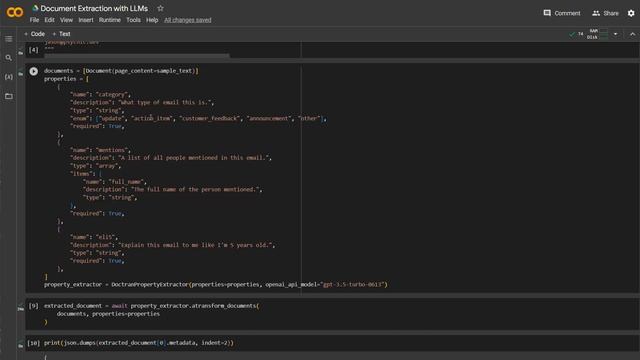Click the "mentions" name value
This screenshot has height=360, width=640.
tap(112, 150)
